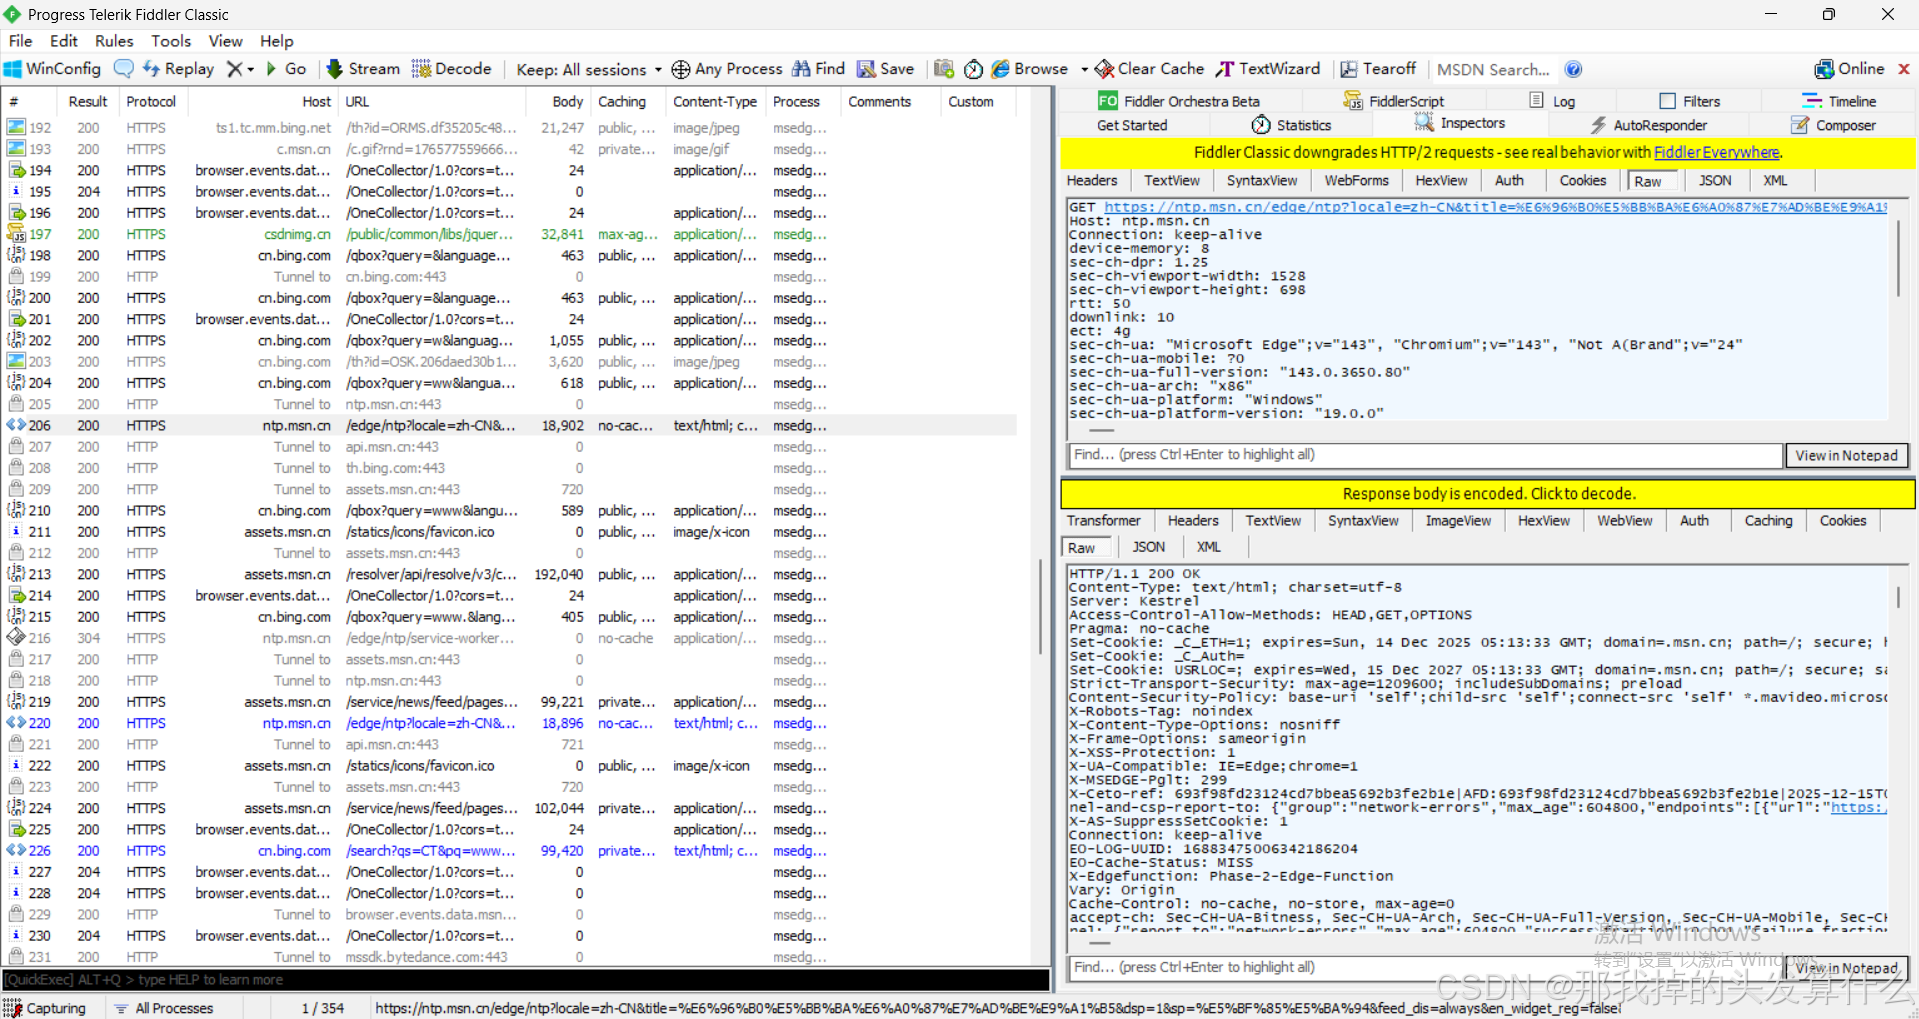Screen dimensions: 1919x1019
Task: Select session 216 with 304 result
Action: coord(510,638)
